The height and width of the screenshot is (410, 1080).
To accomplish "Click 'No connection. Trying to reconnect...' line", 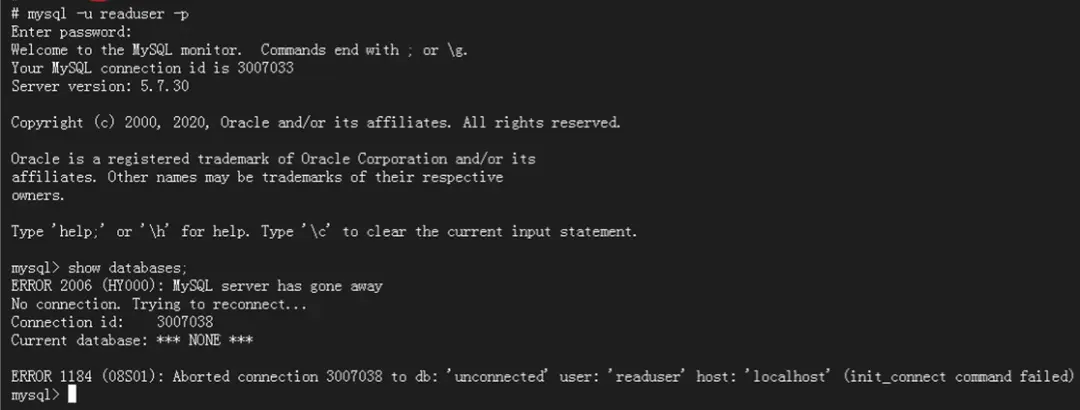I will [x=158, y=304].
